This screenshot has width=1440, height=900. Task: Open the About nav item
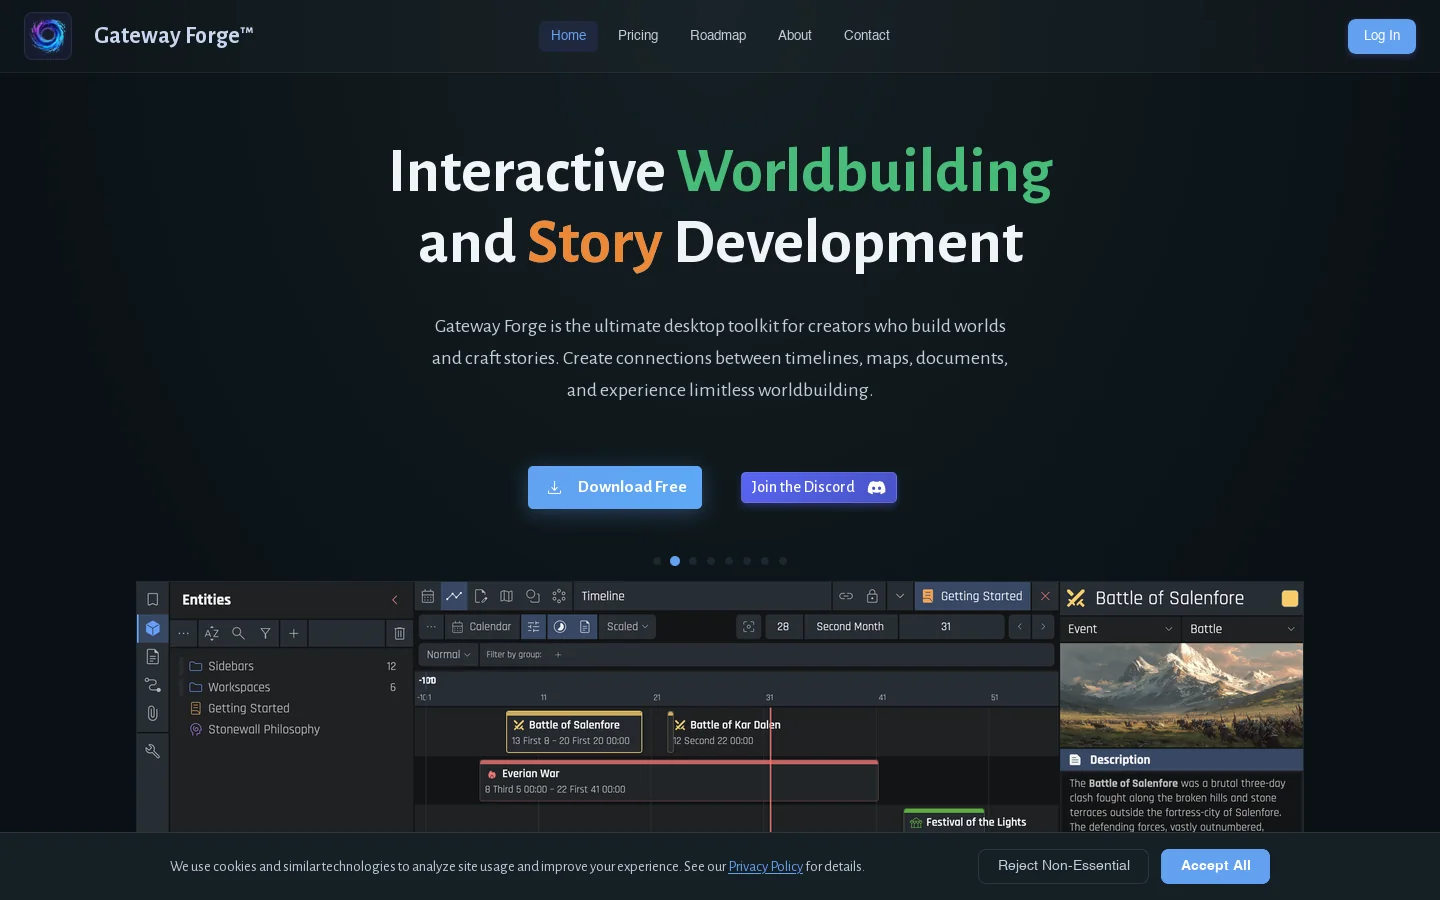click(x=795, y=36)
